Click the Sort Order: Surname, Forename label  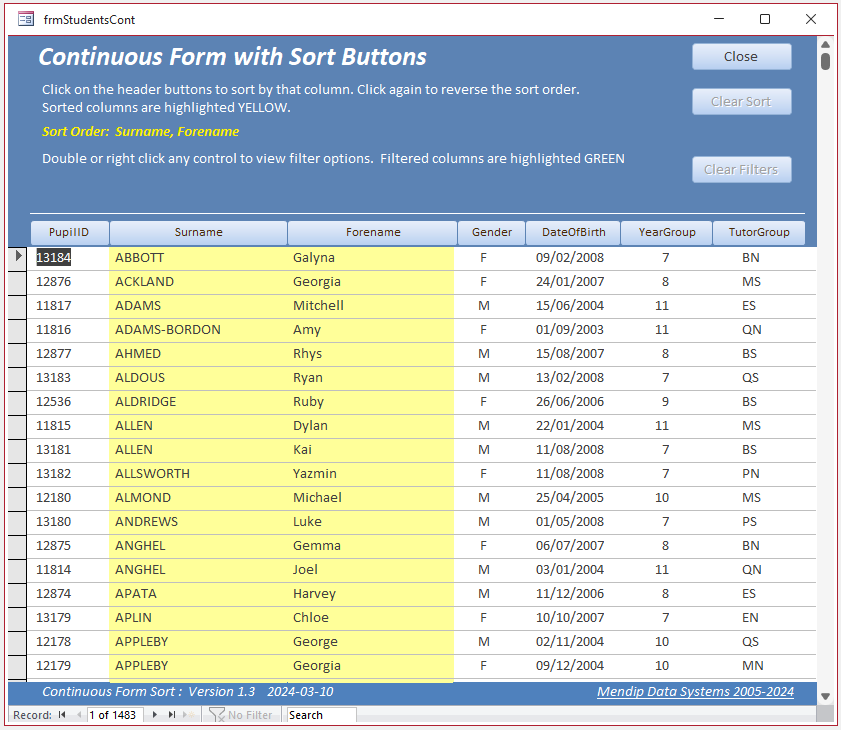[x=141, y=131]
